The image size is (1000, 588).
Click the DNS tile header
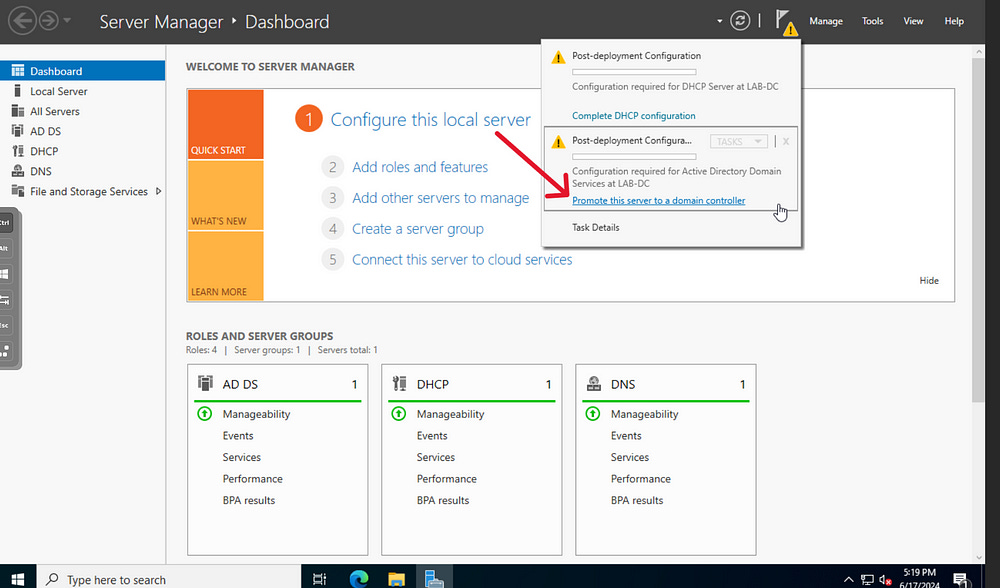(x=665, y=384)
